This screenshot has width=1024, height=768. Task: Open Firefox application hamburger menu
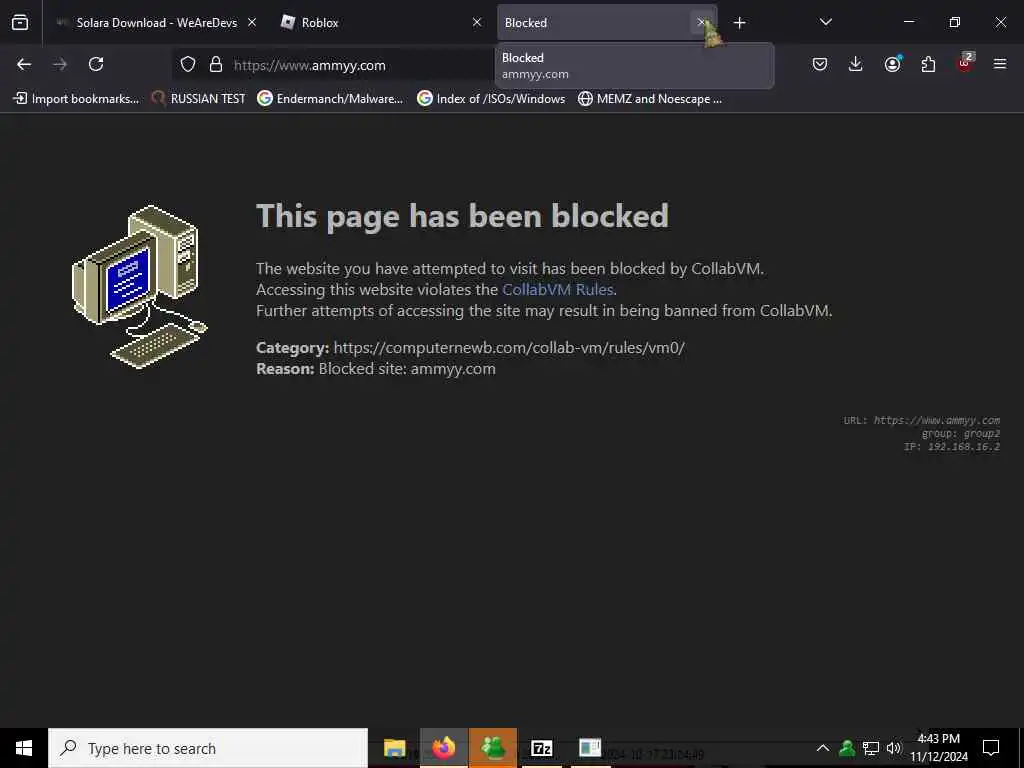(1000, 64)
